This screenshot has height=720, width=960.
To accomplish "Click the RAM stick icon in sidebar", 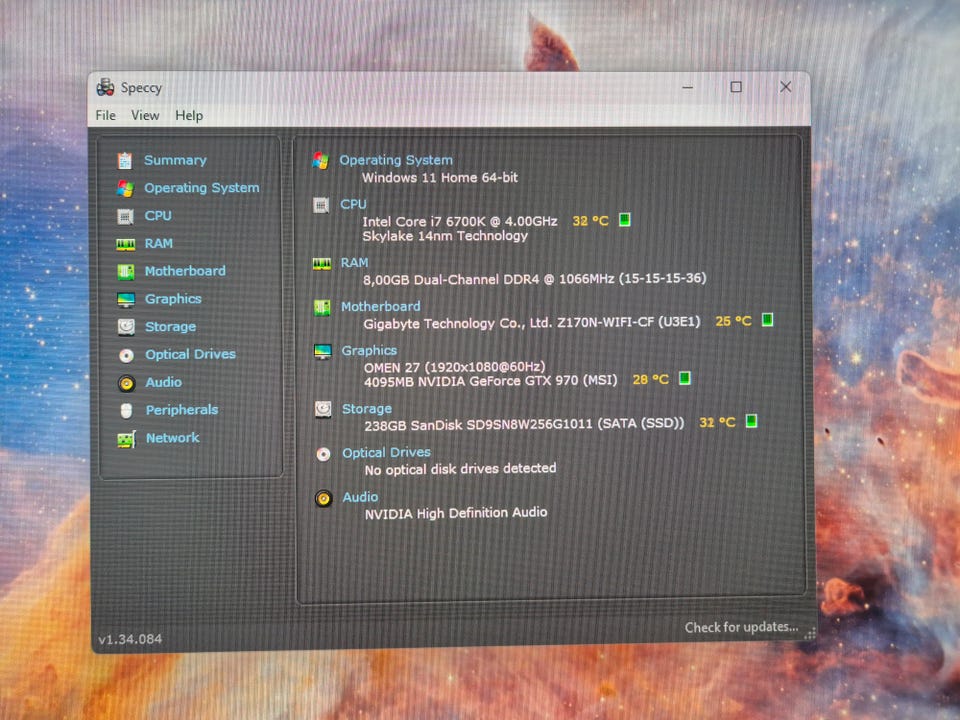I will click(x=126, y=244).
